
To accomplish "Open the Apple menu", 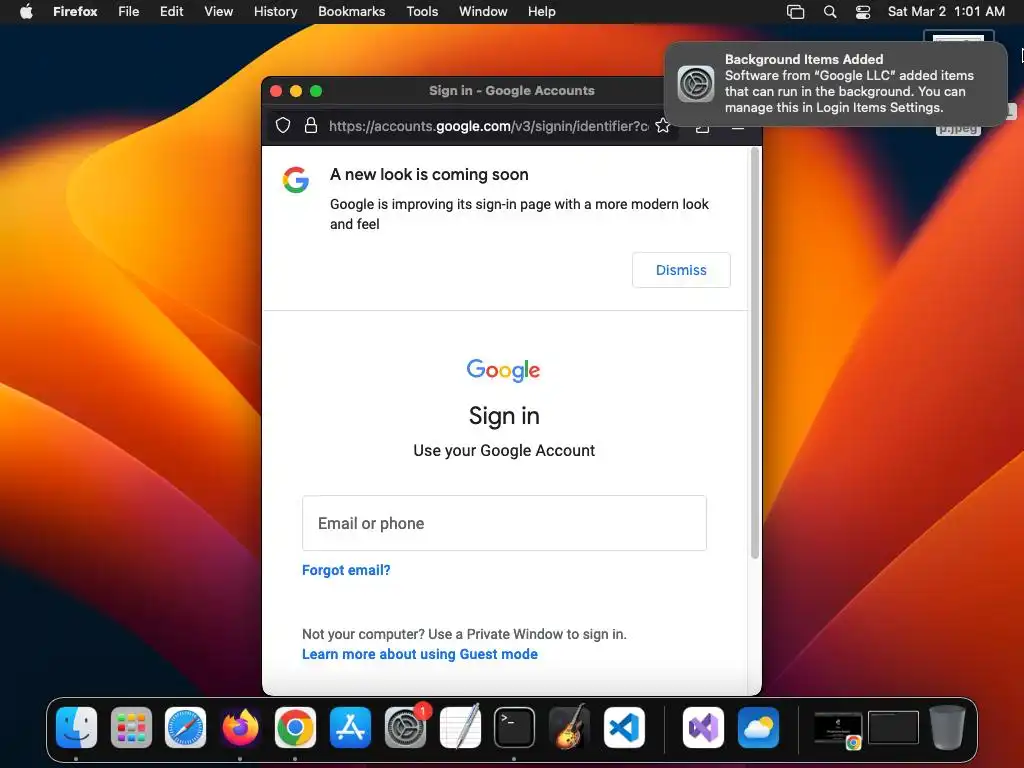I will [26, 11].
